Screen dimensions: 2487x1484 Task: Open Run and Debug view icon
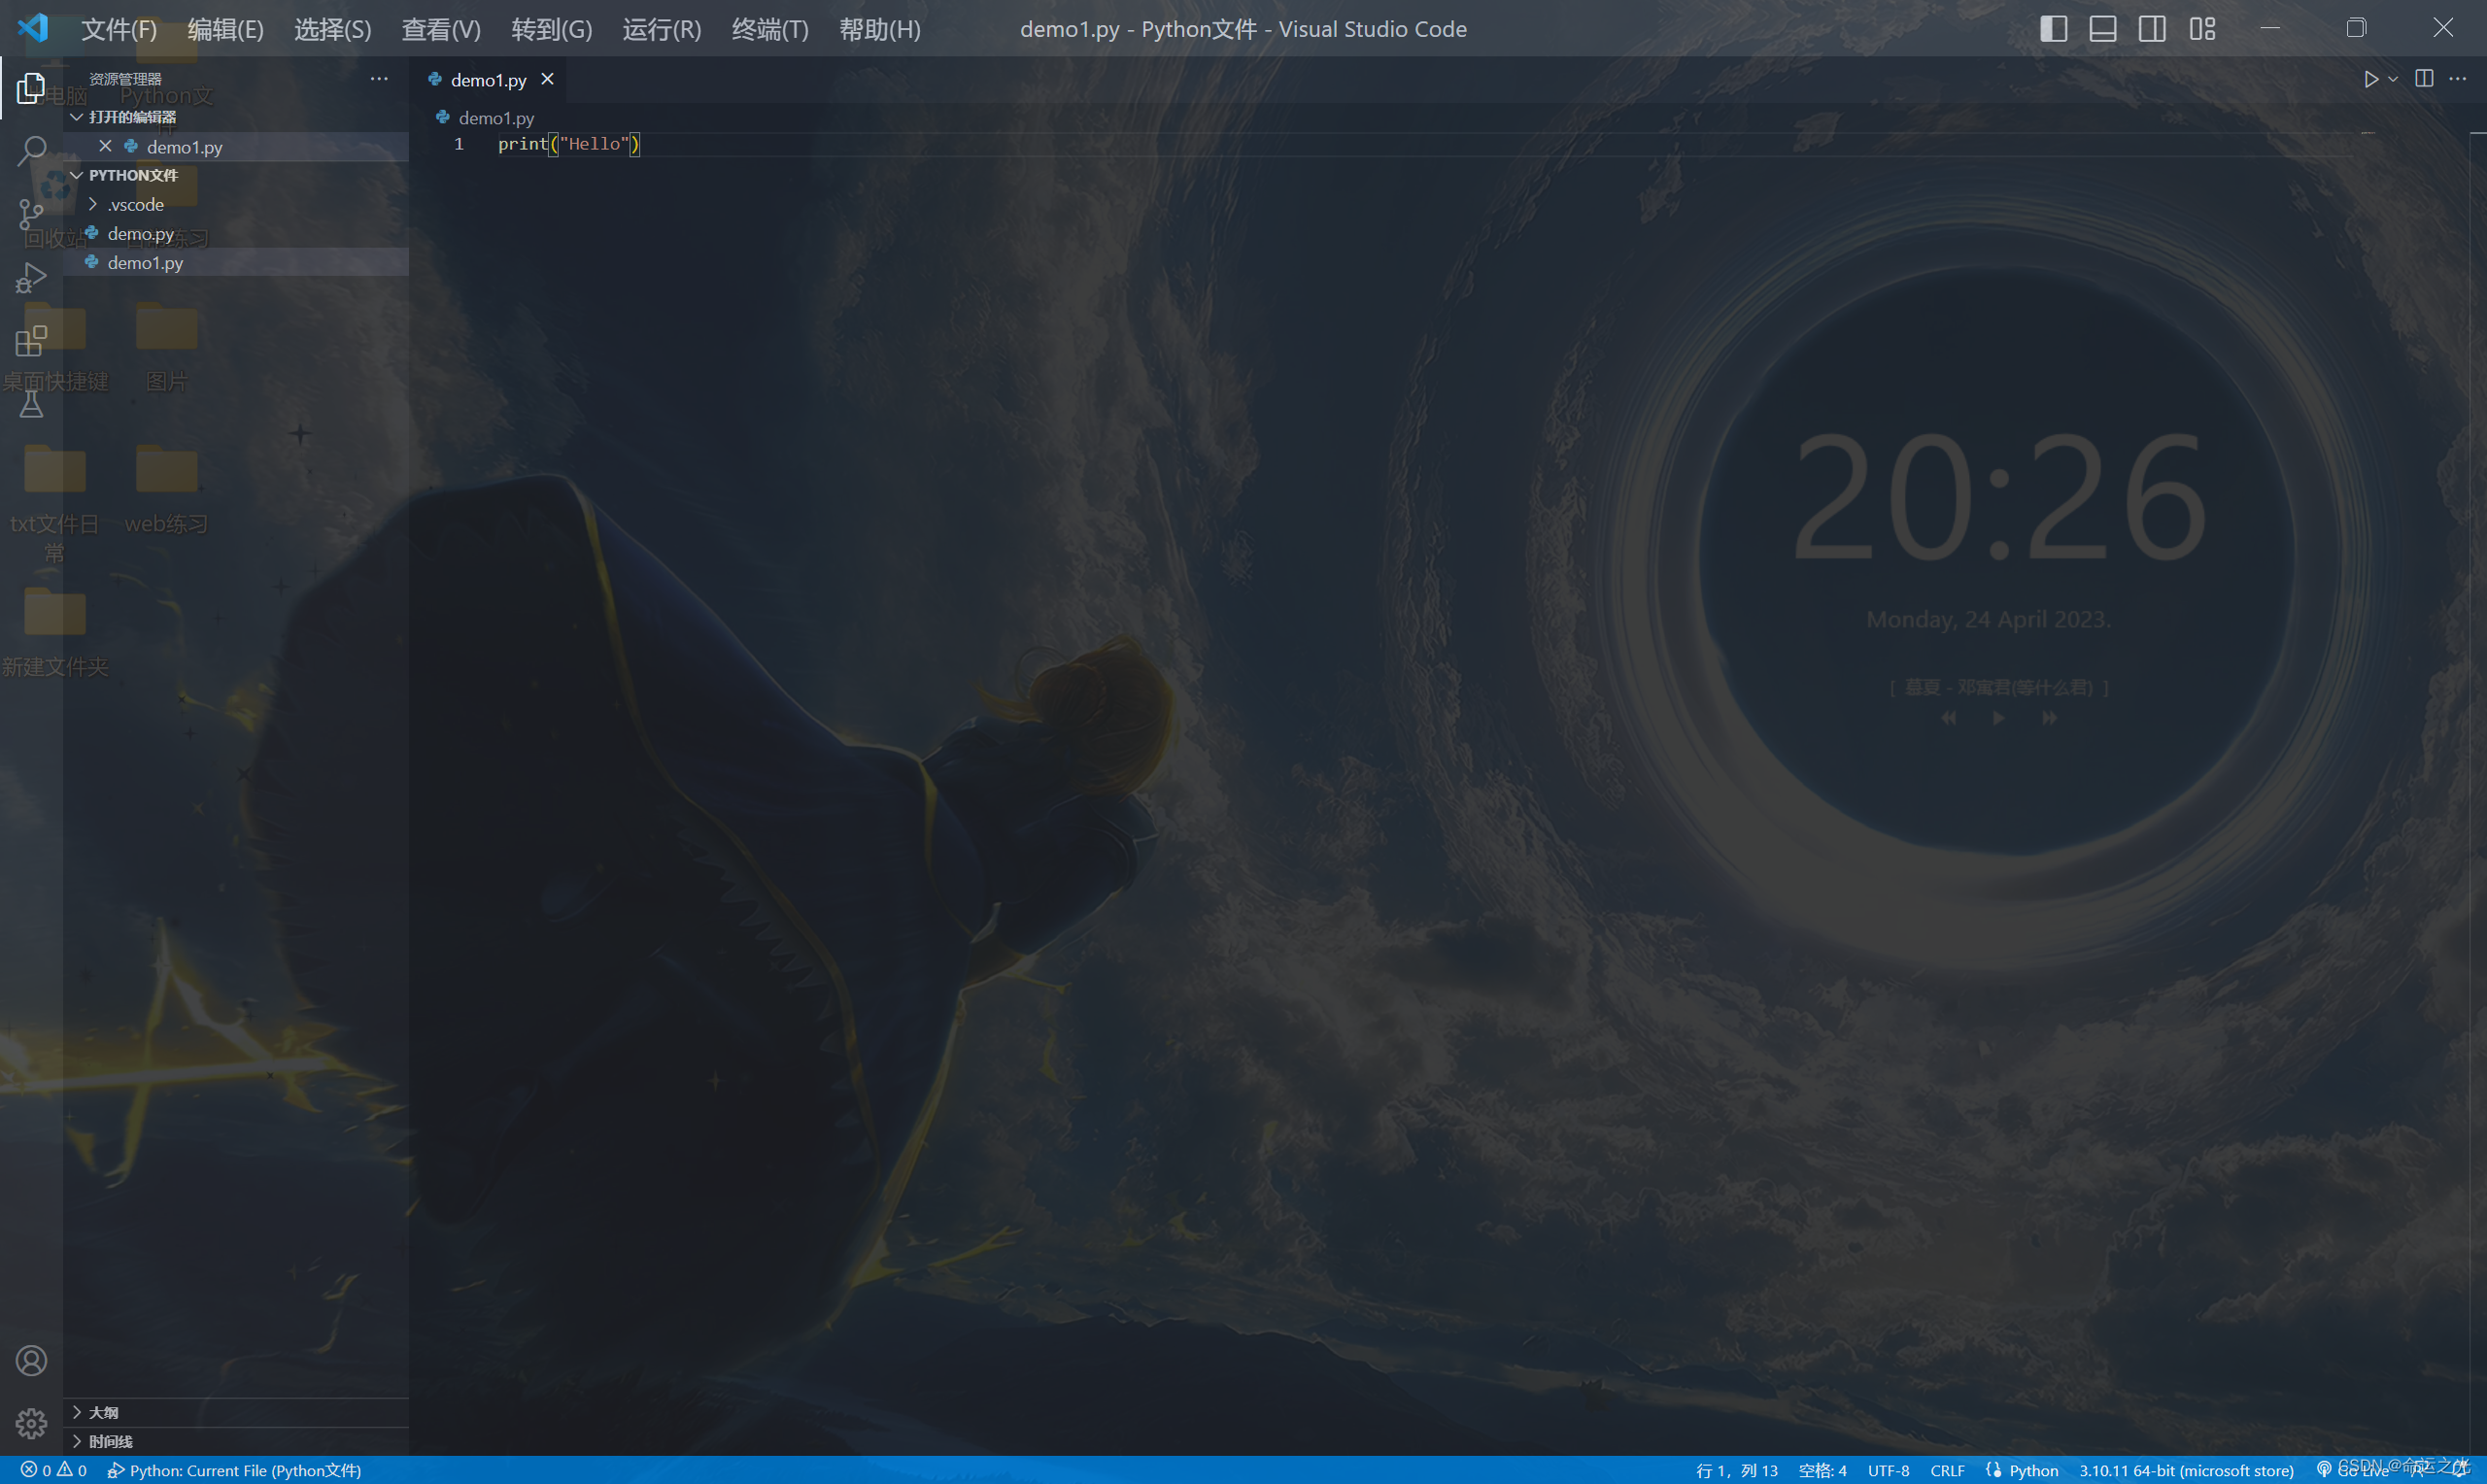[31, 278]
